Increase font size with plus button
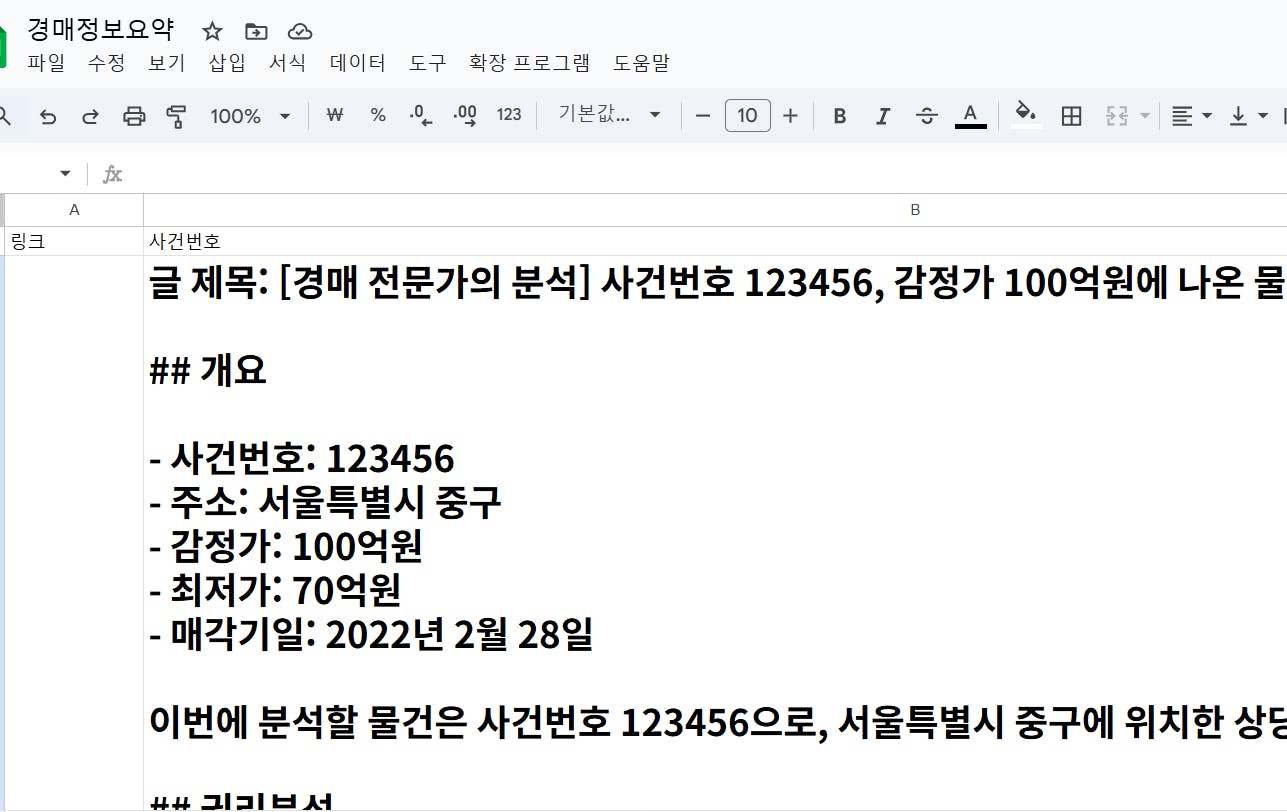The height and width of the screenshot is (812, 1287). (x=790, y=116)
